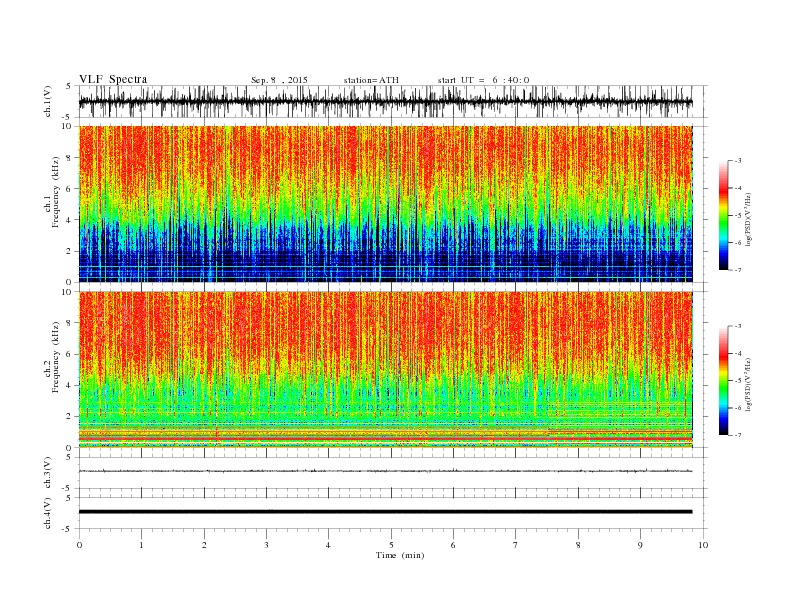Image resolution: width=792 pixels, height=612 pixels.
Task: Click the 'ch.1(V)' waveform axis label
Action: pyautogui.click(x=48, y=101)
